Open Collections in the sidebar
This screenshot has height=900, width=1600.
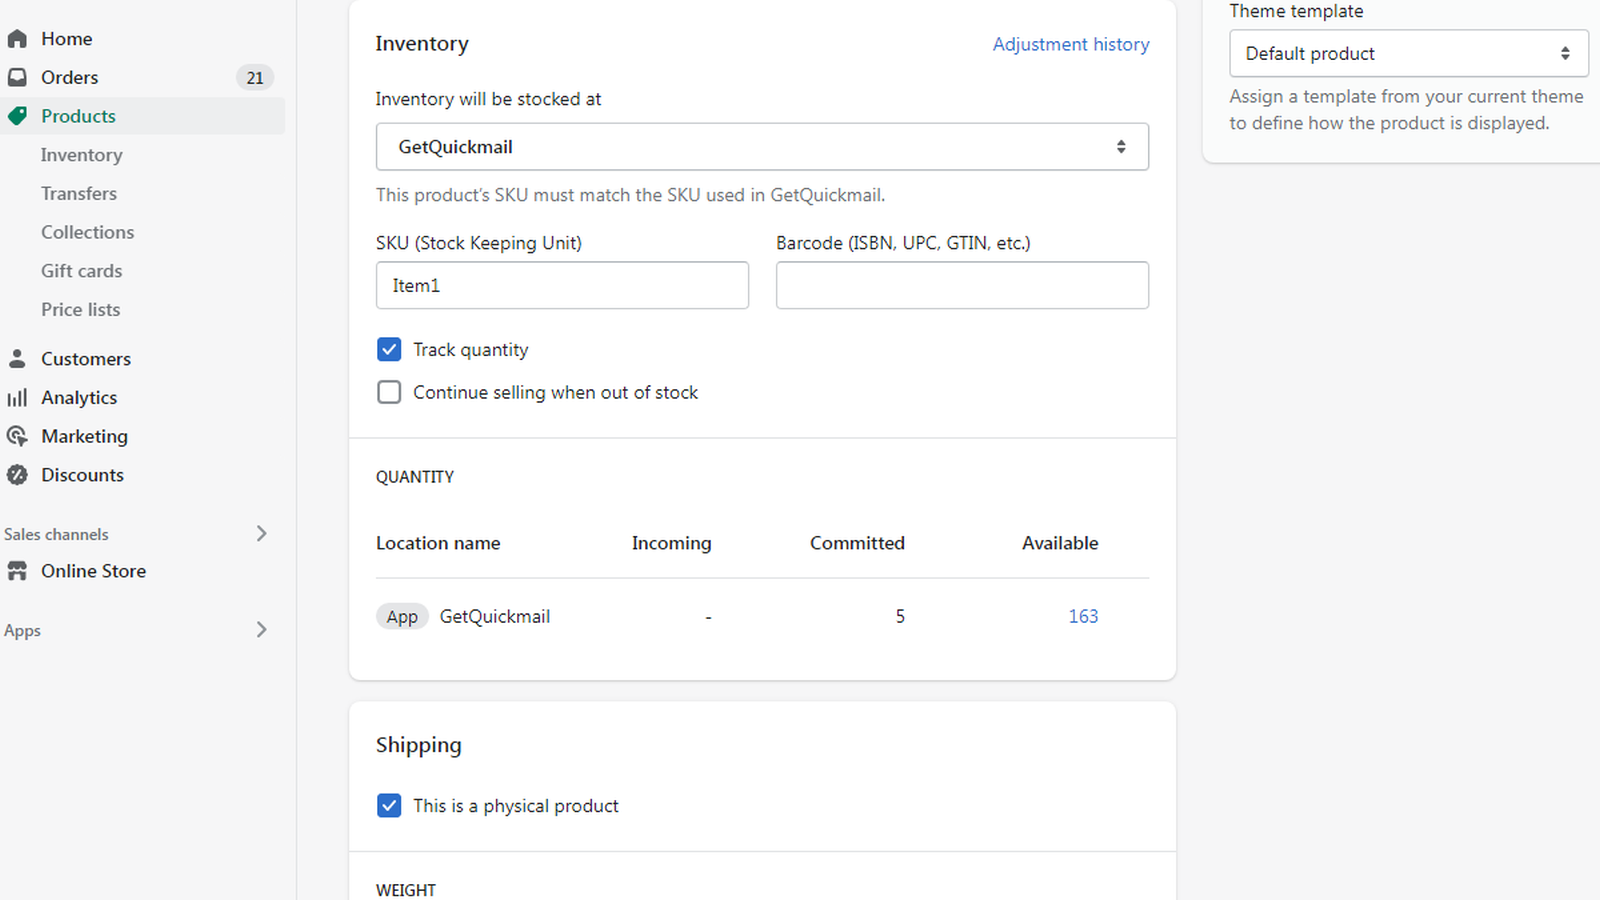(88, 232)
